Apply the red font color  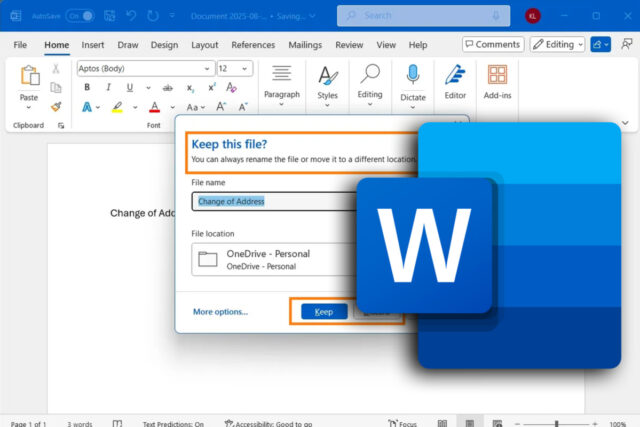point(154,107)
